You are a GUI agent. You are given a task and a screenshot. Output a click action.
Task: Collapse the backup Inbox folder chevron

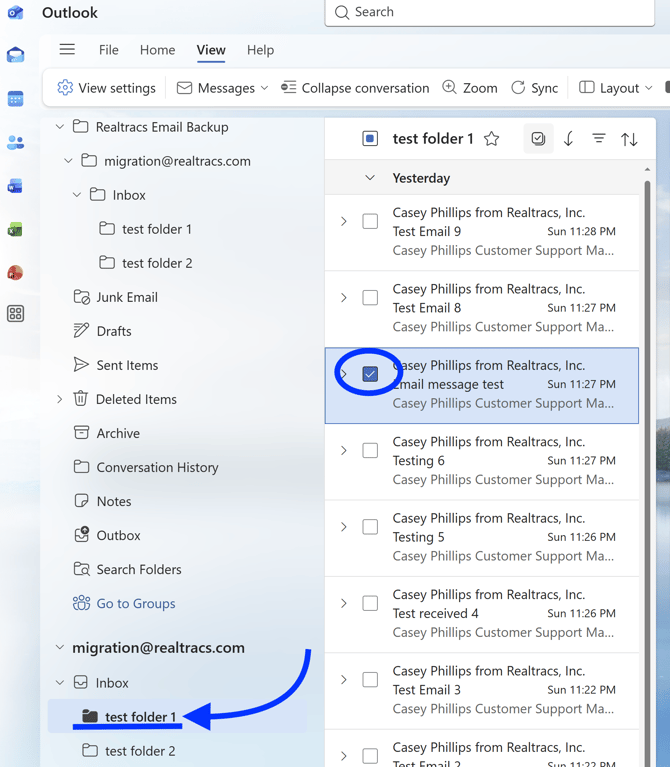77,195
